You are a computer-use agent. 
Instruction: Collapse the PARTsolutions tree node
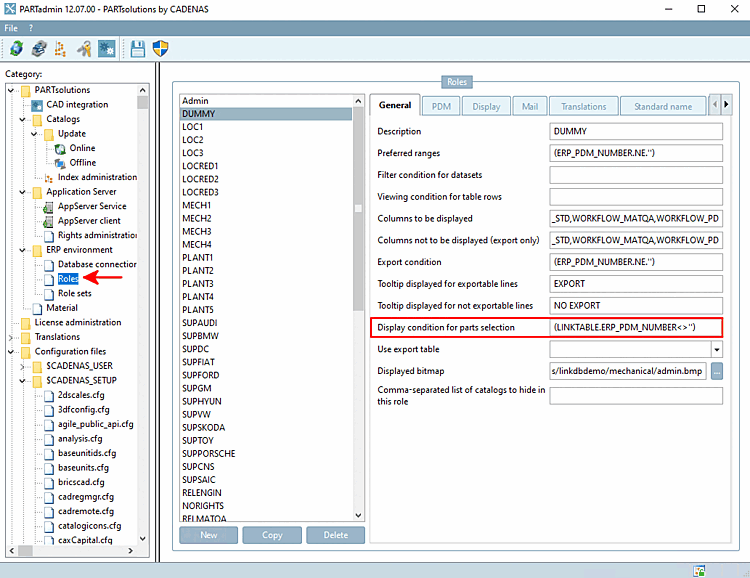click(11, 90)
